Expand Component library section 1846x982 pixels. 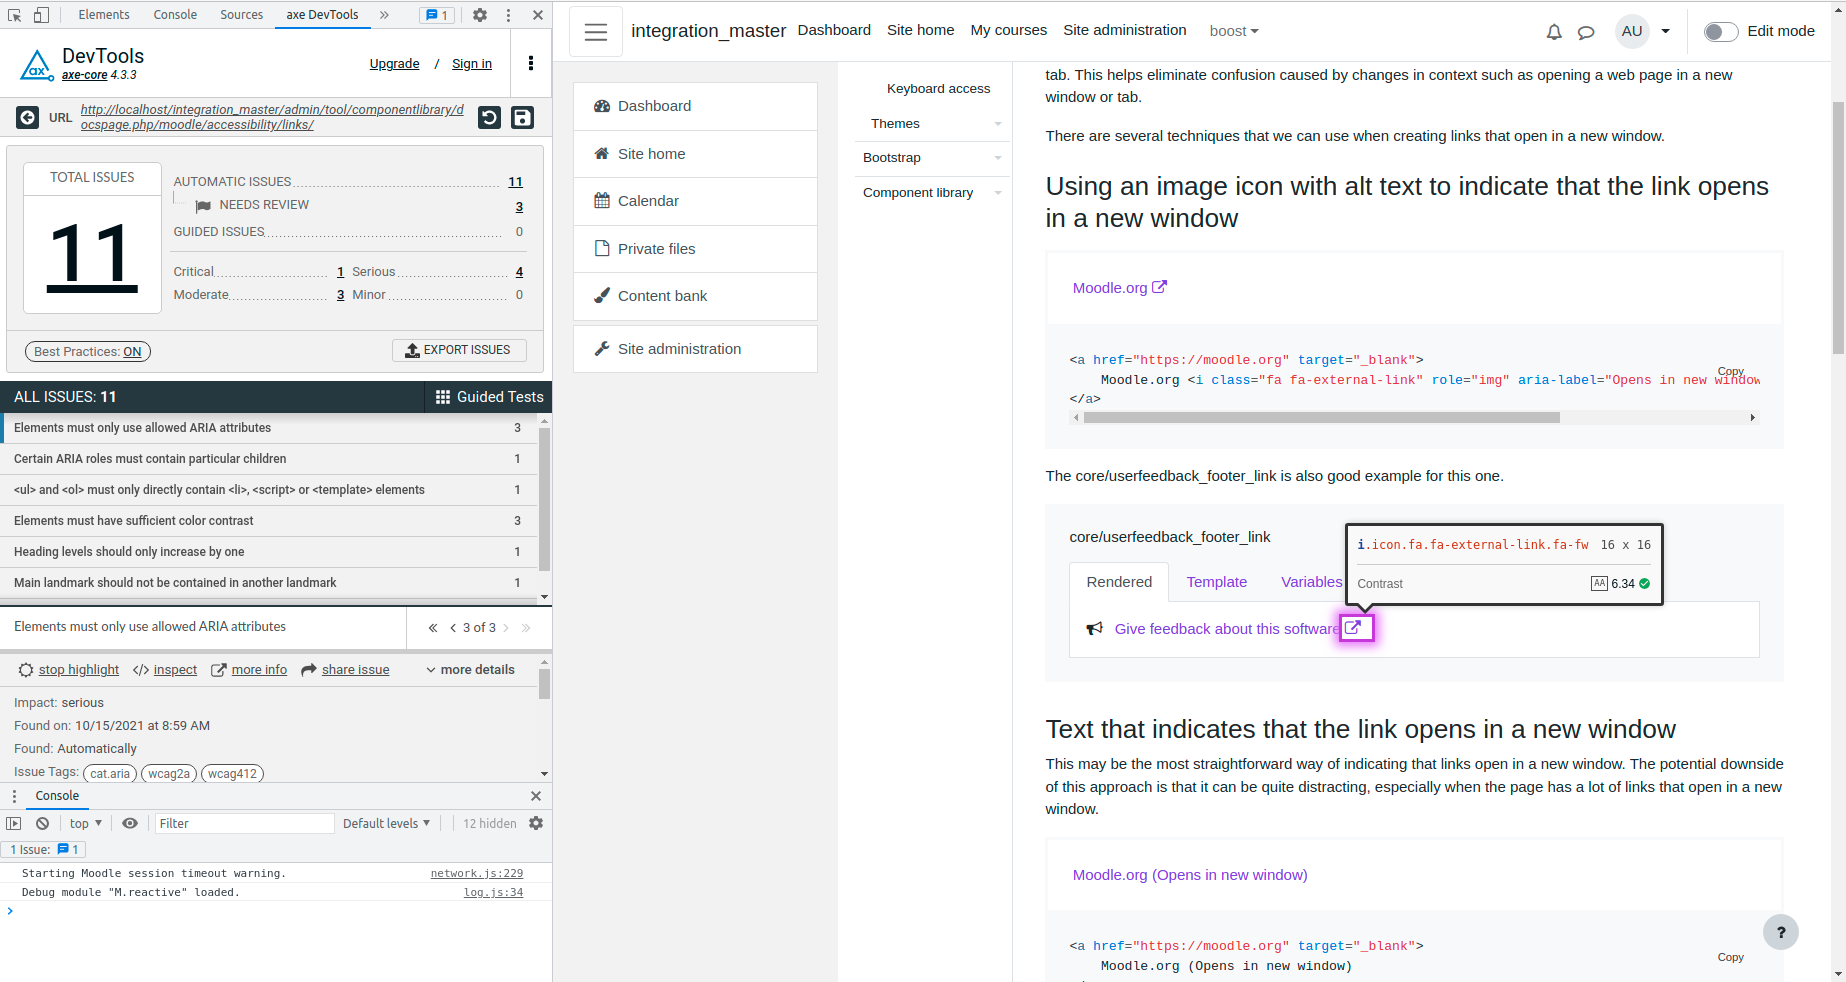[x=998, y=193]
